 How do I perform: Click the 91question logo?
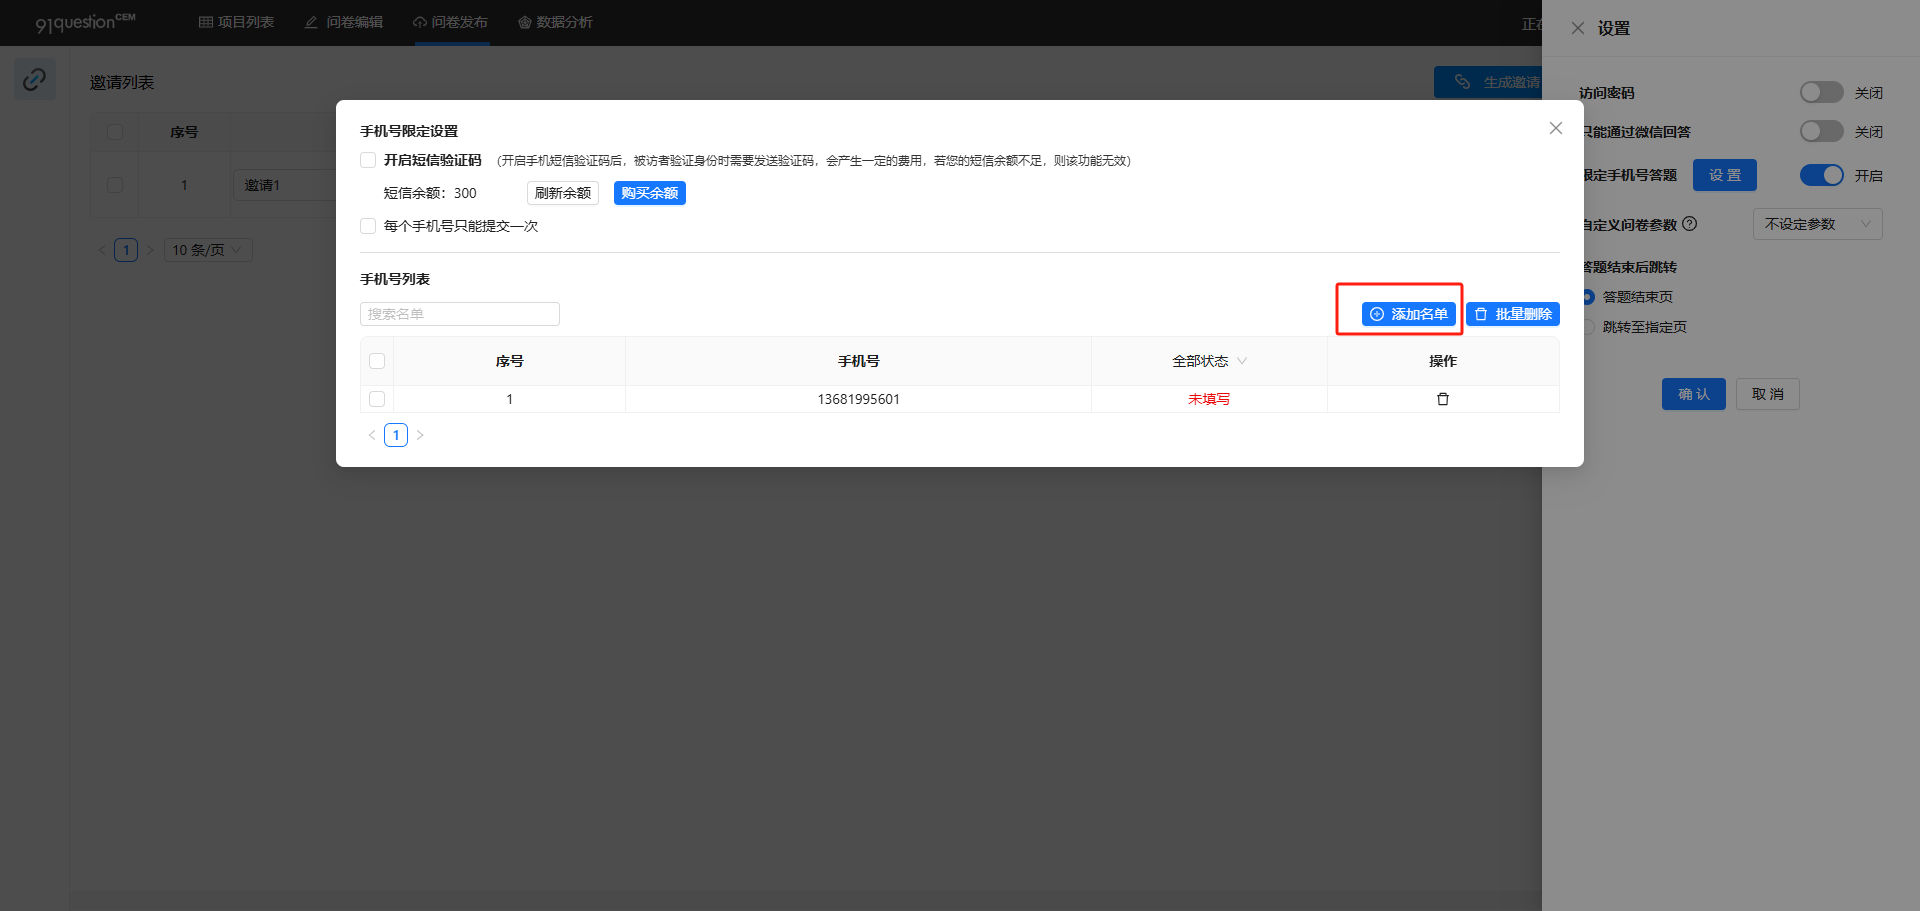[85, 22]
